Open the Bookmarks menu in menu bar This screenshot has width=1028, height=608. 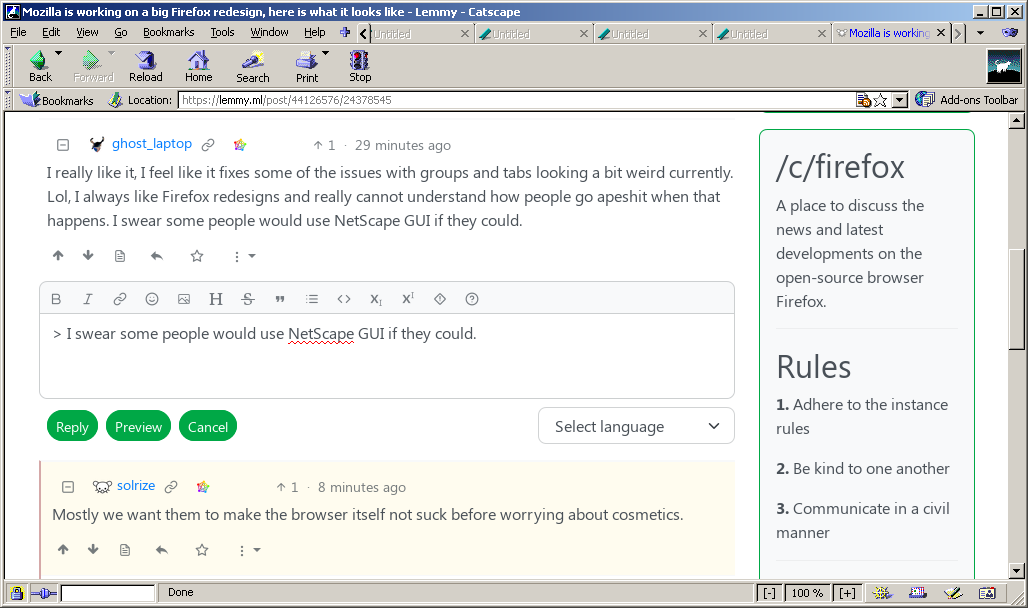click(168, 32)
